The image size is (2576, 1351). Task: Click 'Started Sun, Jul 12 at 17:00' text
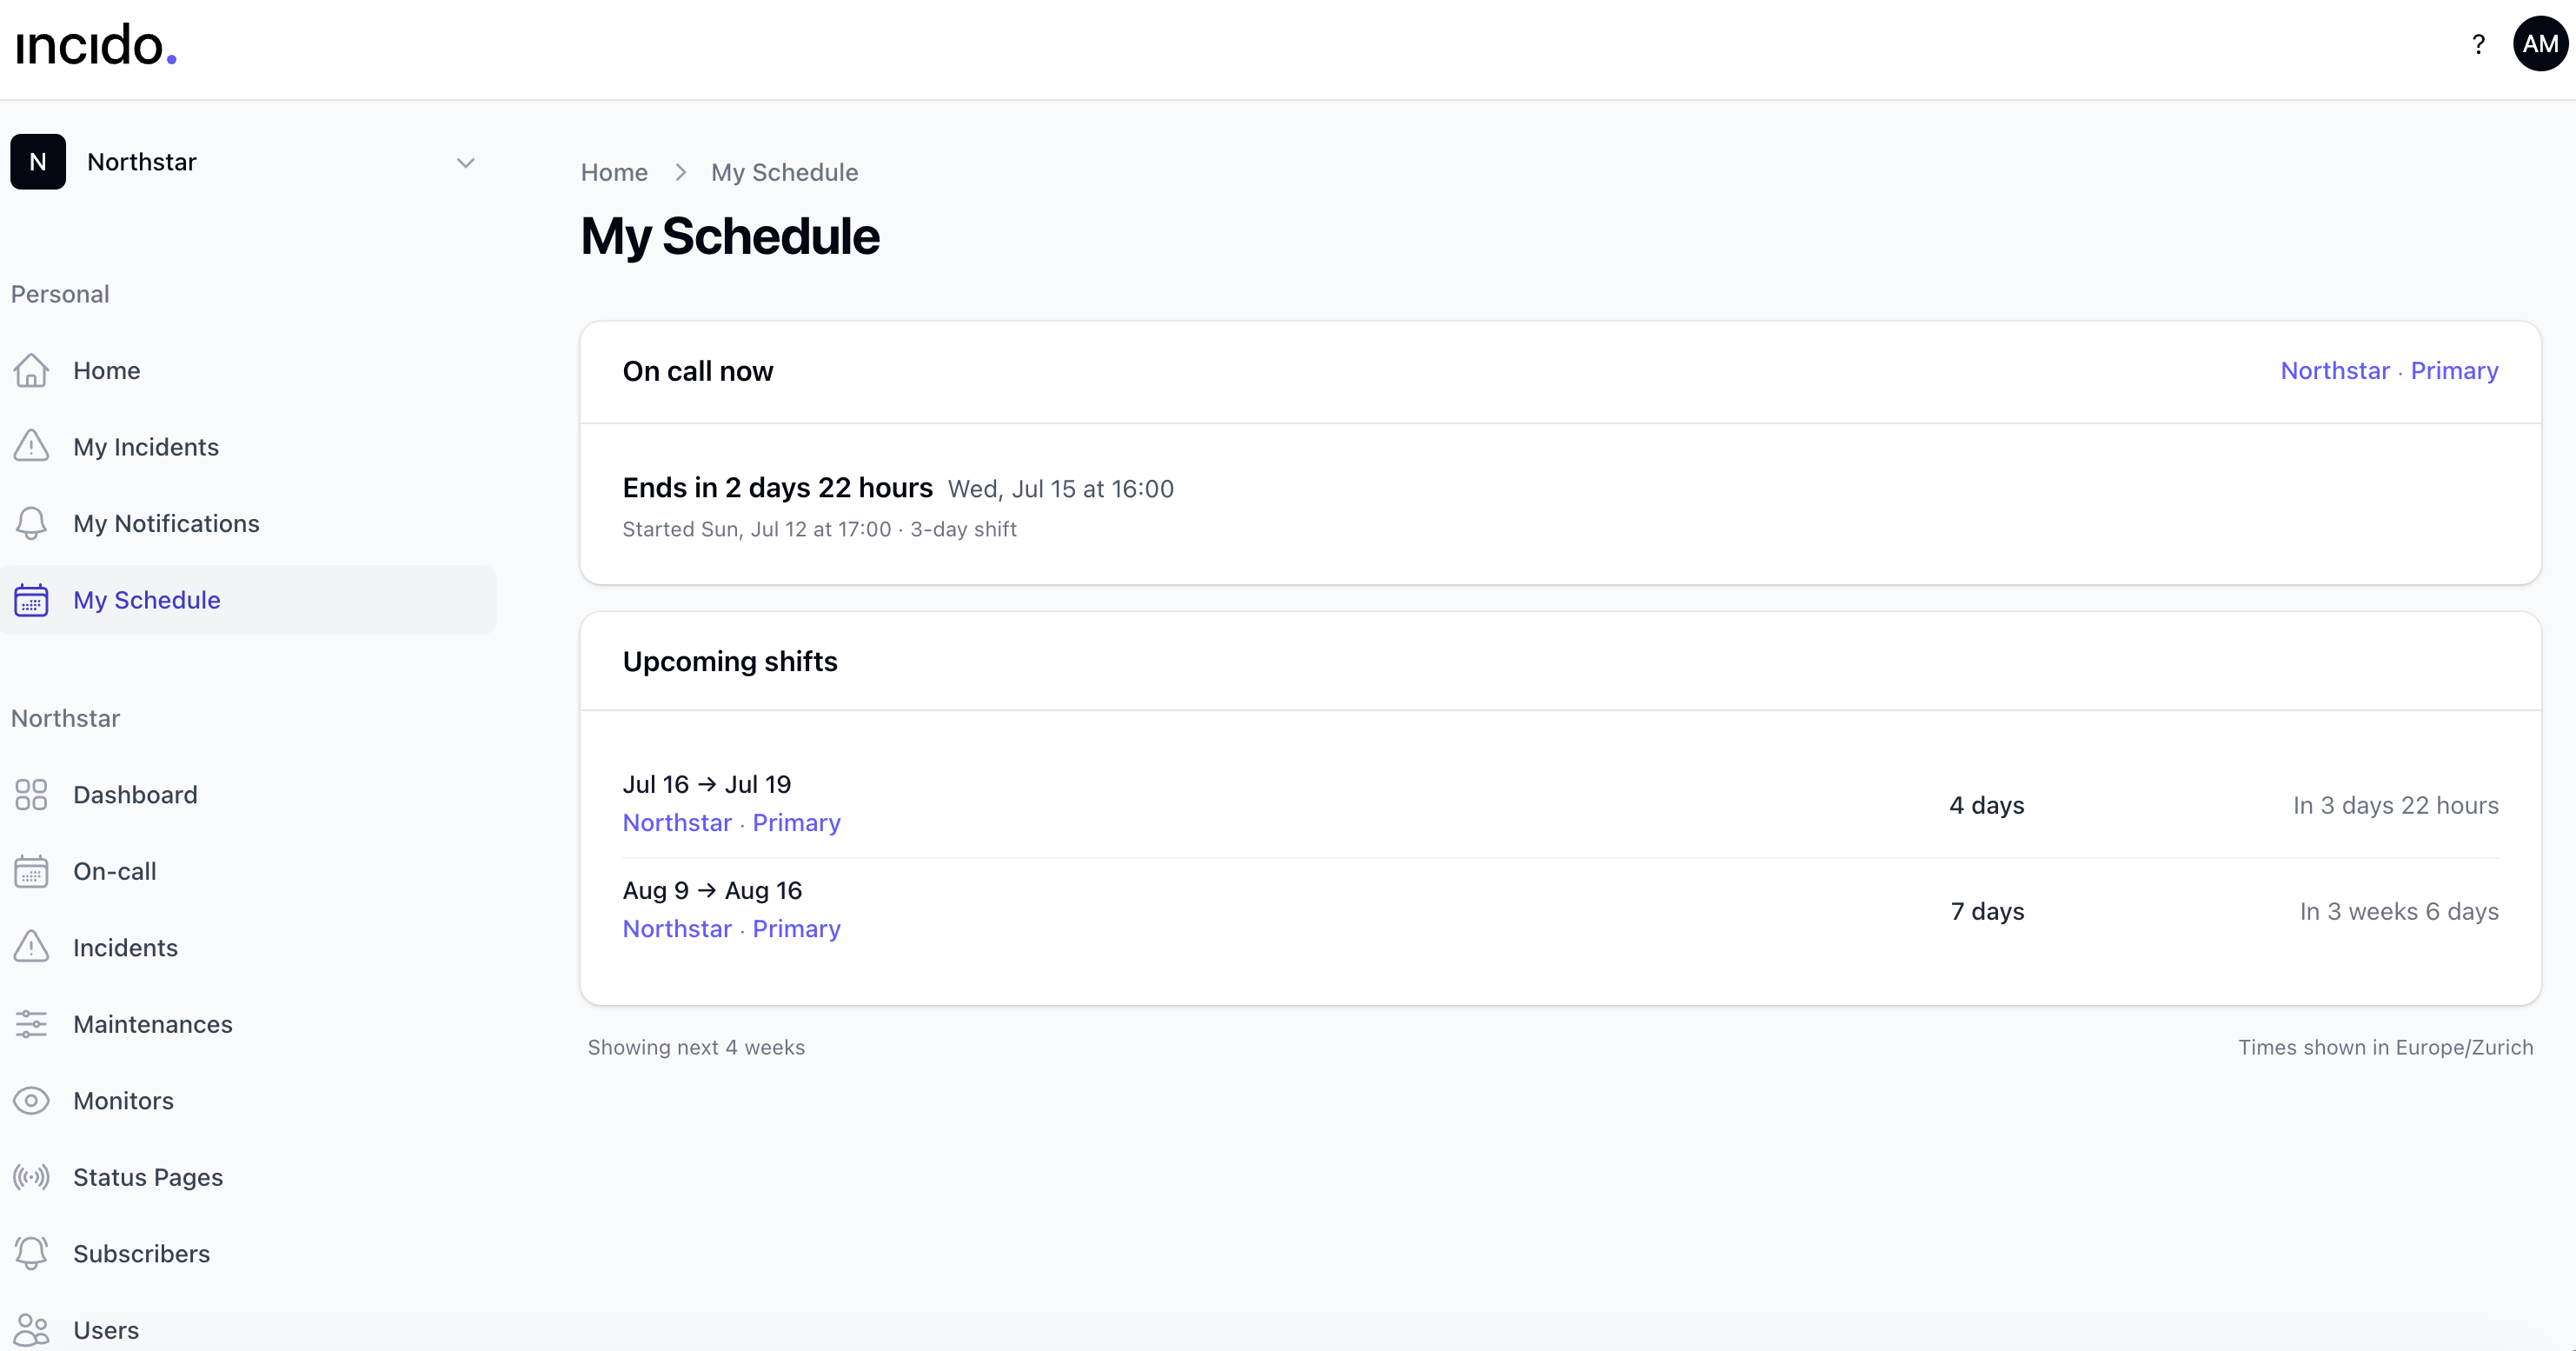[x=756, y=530]
